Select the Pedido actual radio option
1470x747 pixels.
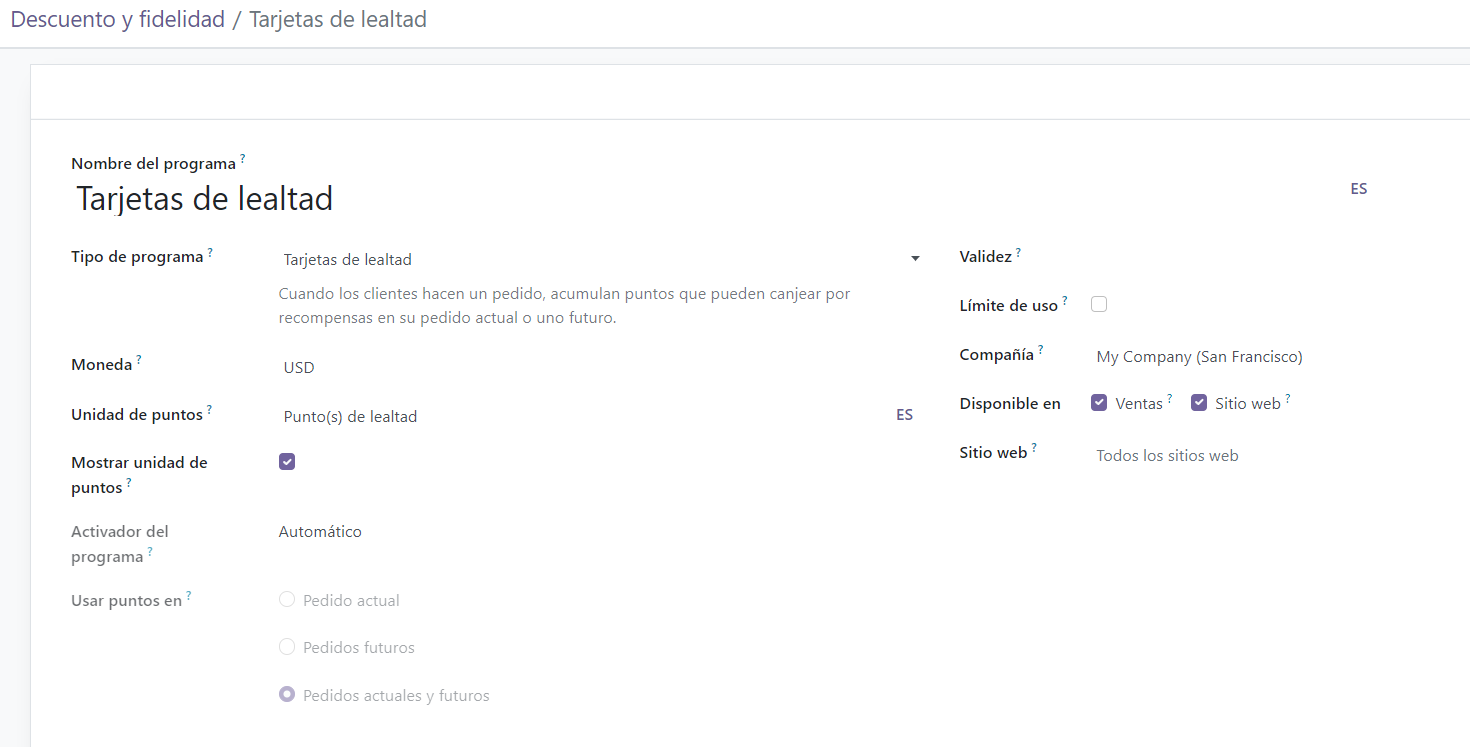tap(287, 600)
